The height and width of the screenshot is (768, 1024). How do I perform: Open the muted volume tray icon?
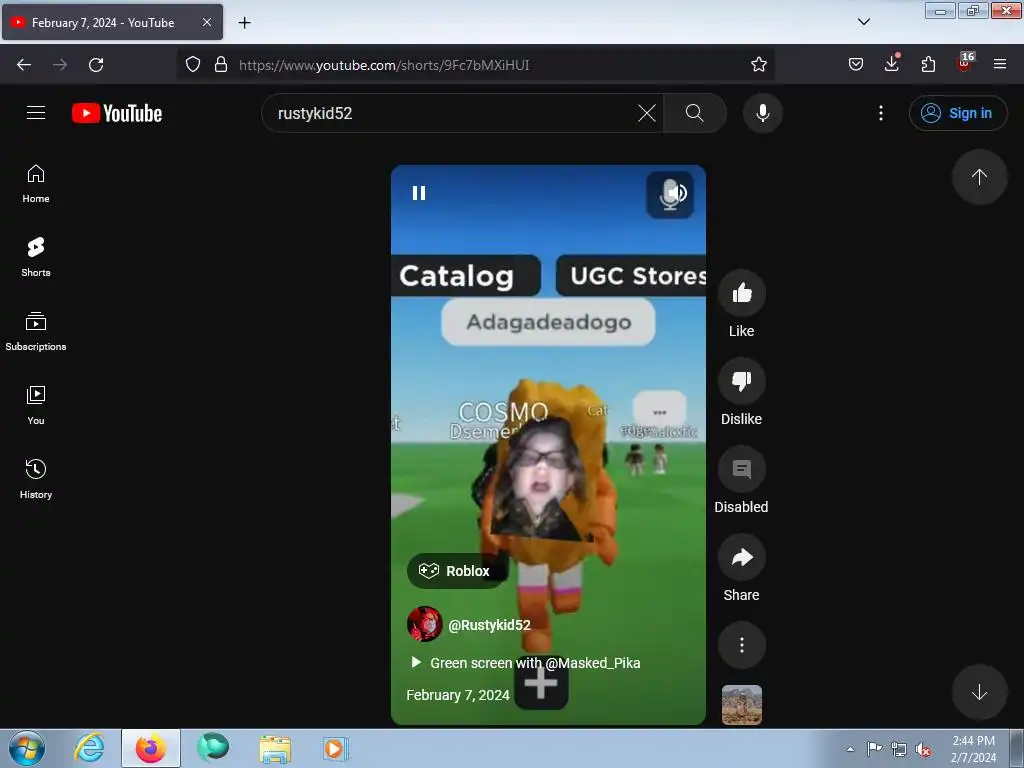point(923,749)
